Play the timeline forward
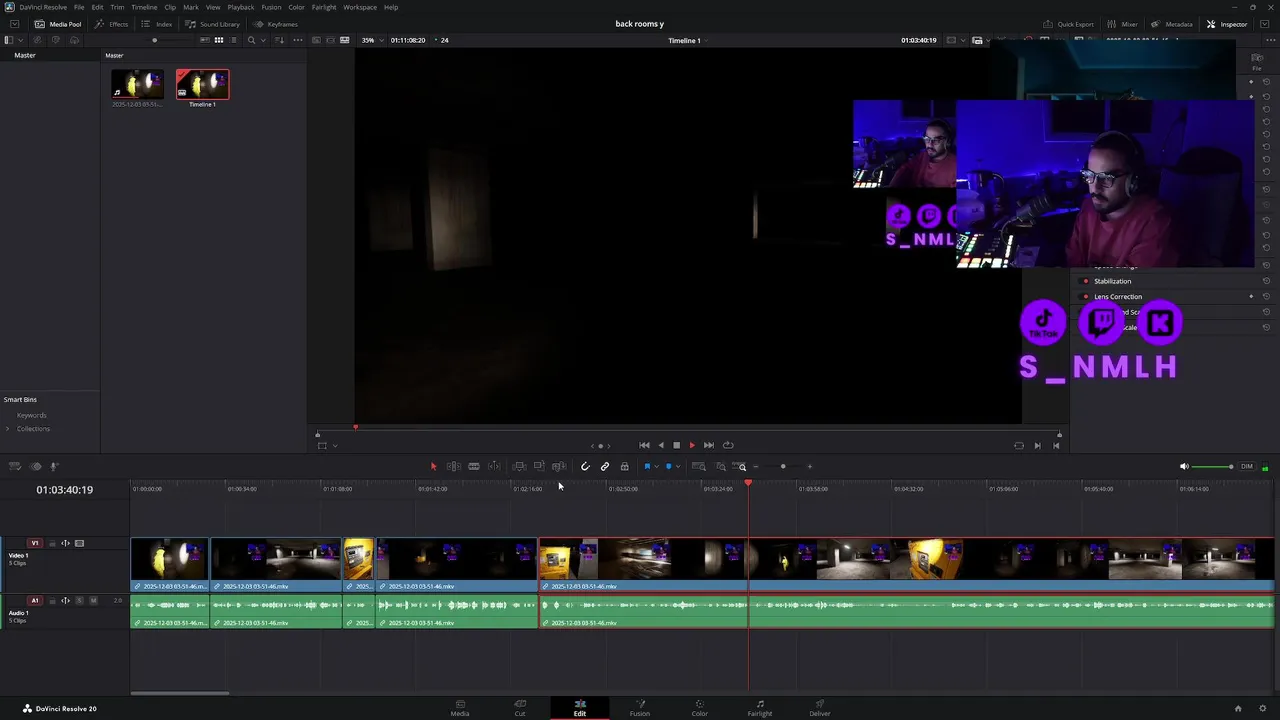This screenshot has height=720, width=1280. tap(692, 445)
